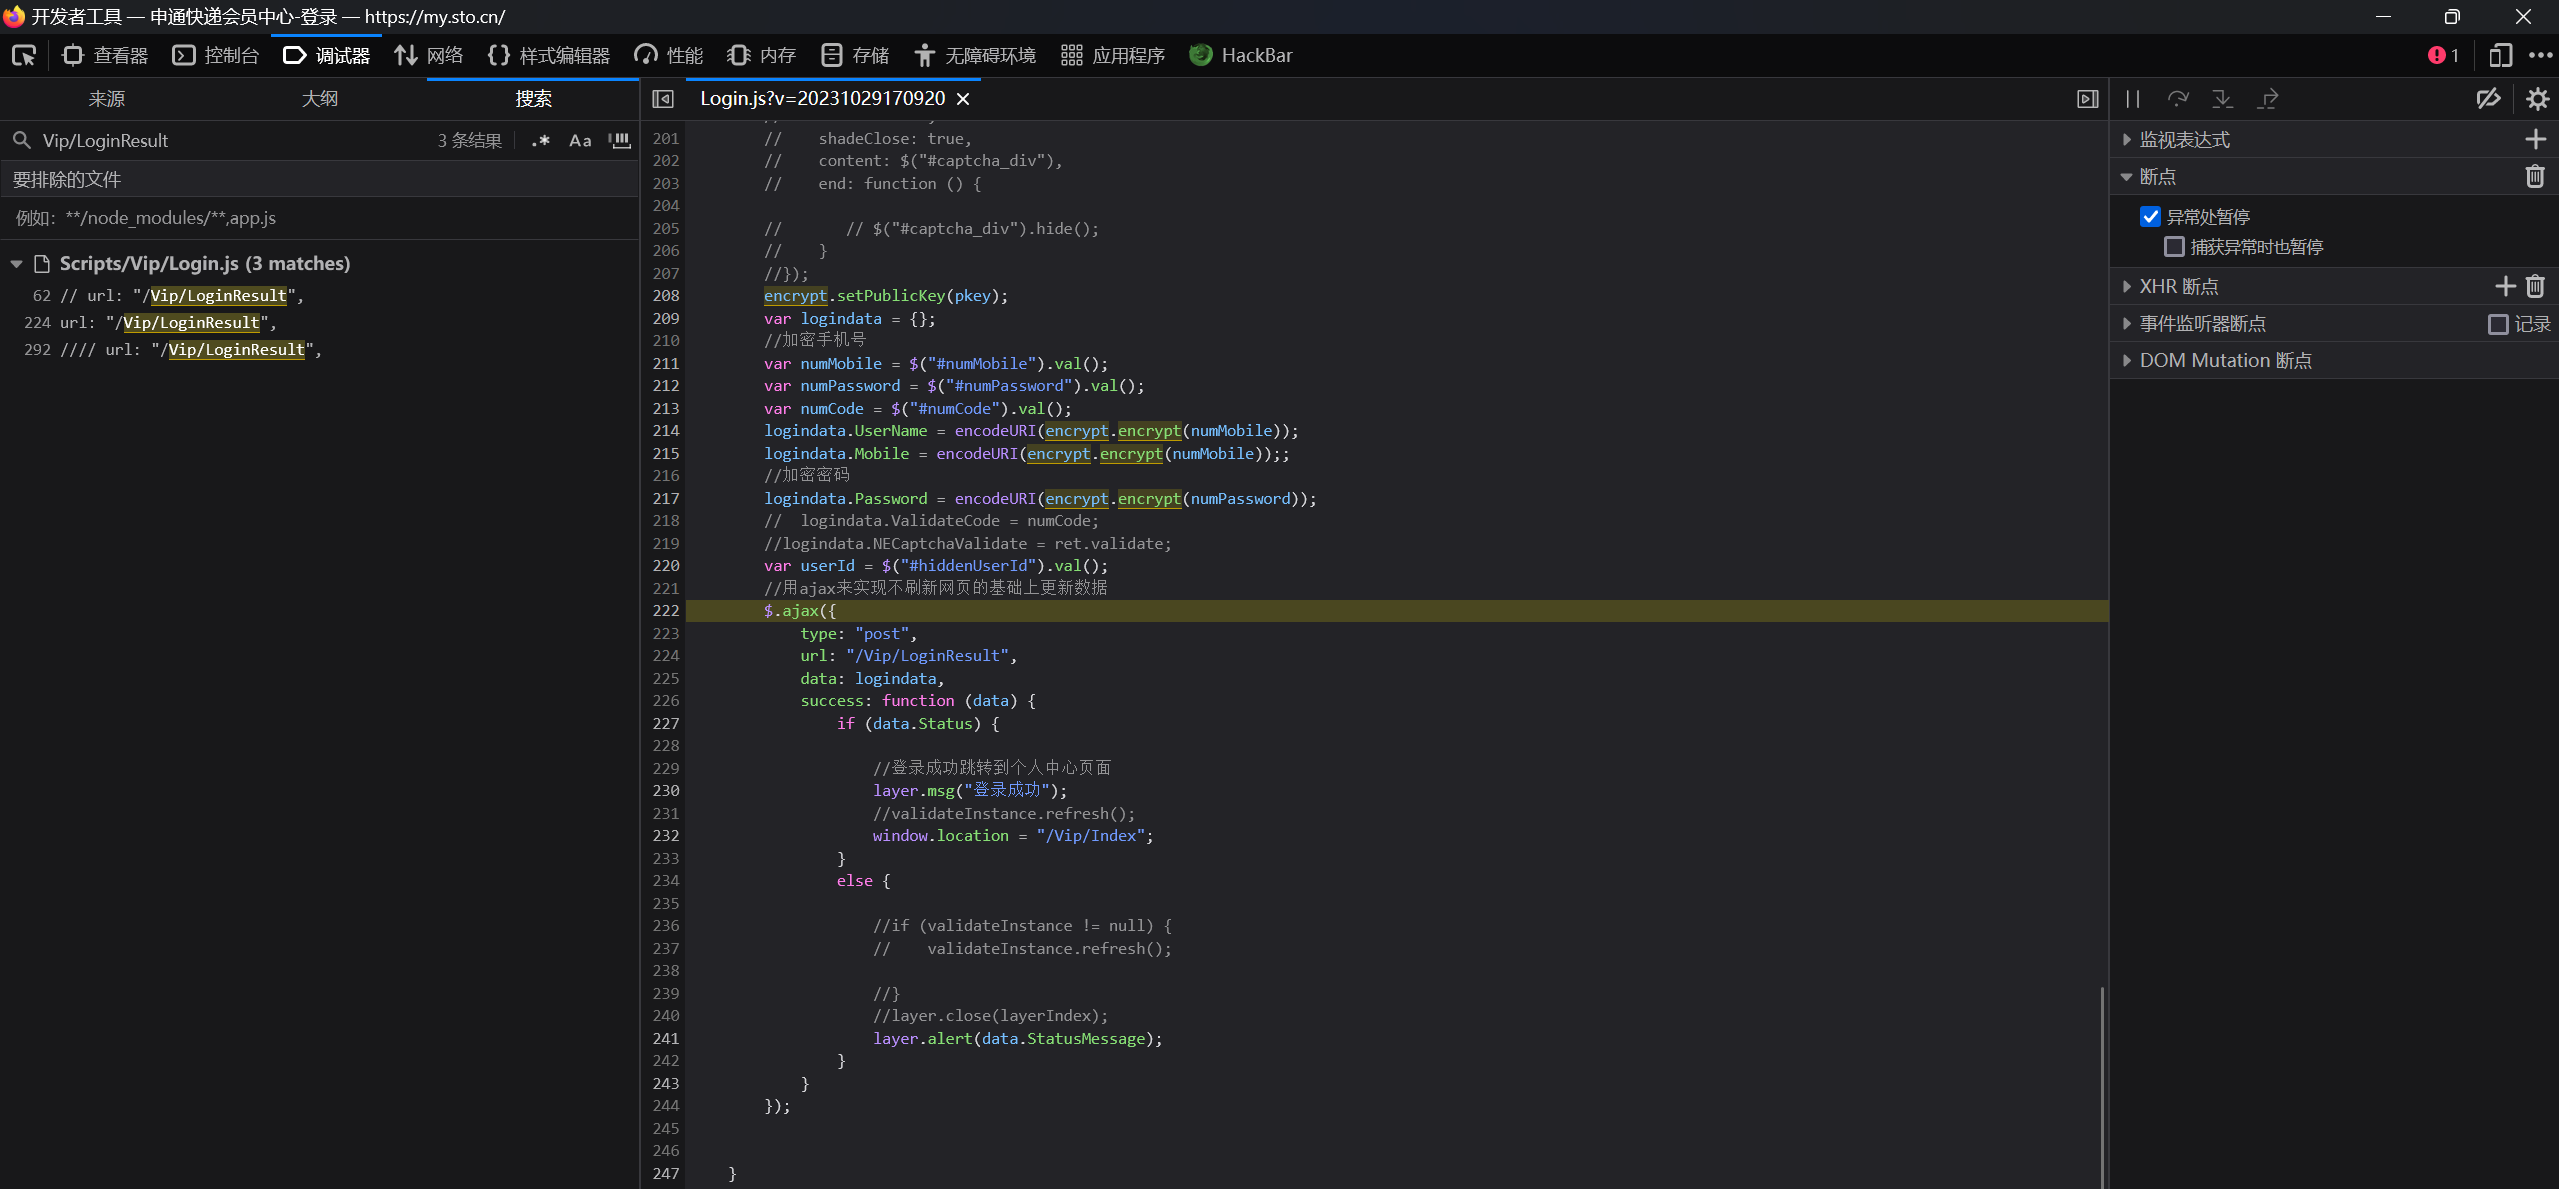Open the 性能 performance tab

(x=669, y=55)
